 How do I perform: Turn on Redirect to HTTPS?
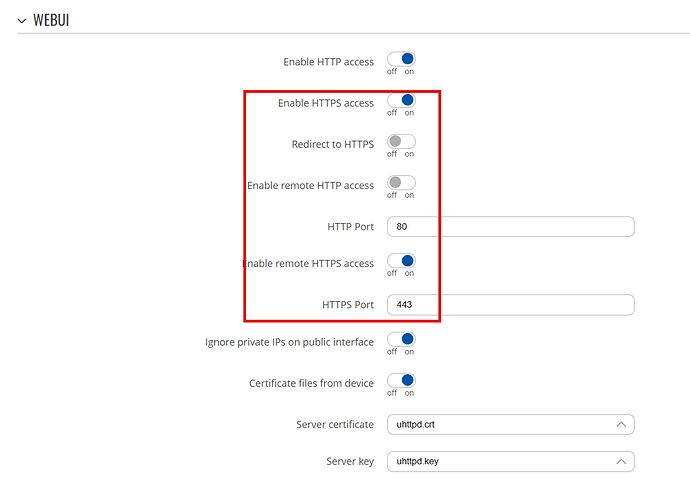[x=401, y=141]
